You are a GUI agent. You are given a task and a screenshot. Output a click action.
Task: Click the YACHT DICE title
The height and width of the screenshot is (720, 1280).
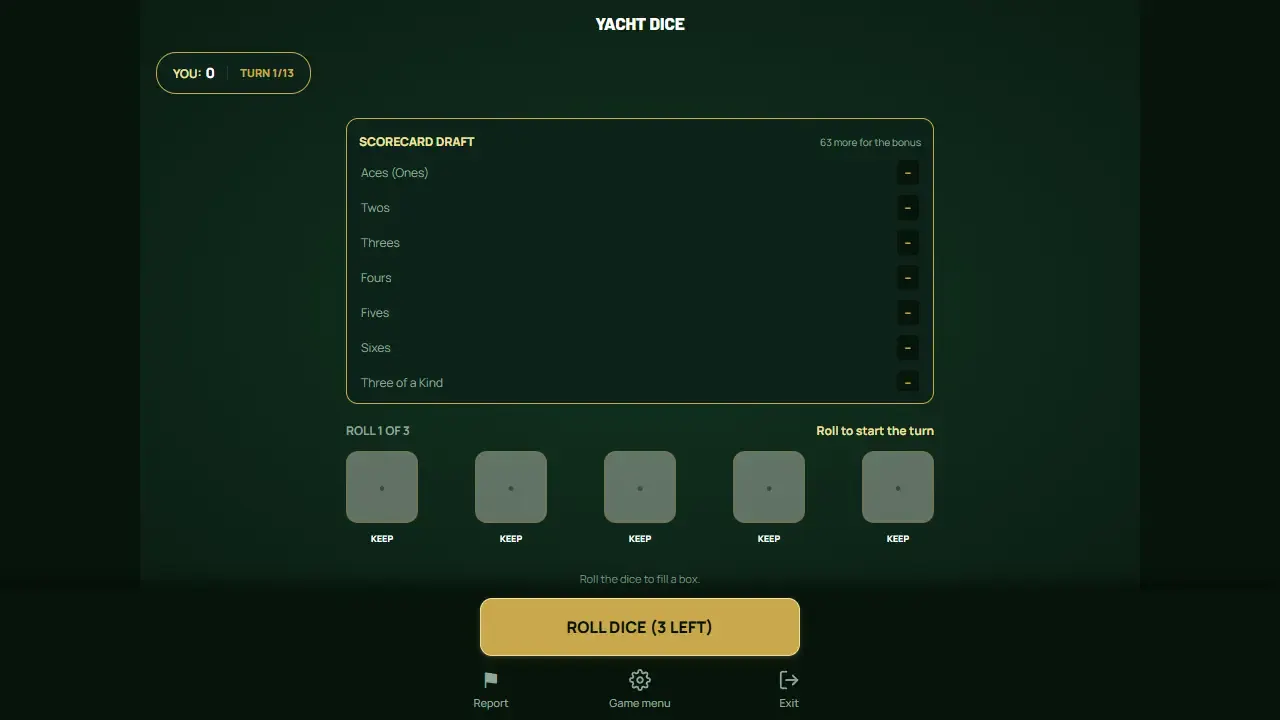[x=640, y=24]
